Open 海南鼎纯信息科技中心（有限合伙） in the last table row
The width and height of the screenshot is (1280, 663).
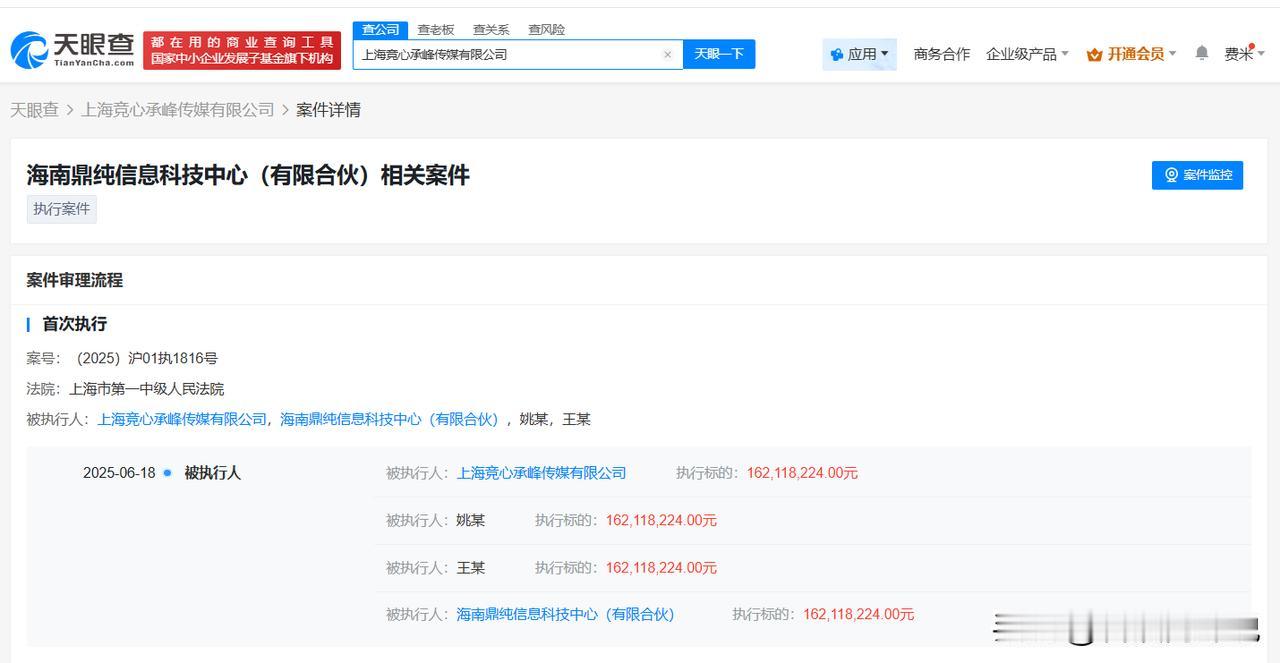point(565,614)
